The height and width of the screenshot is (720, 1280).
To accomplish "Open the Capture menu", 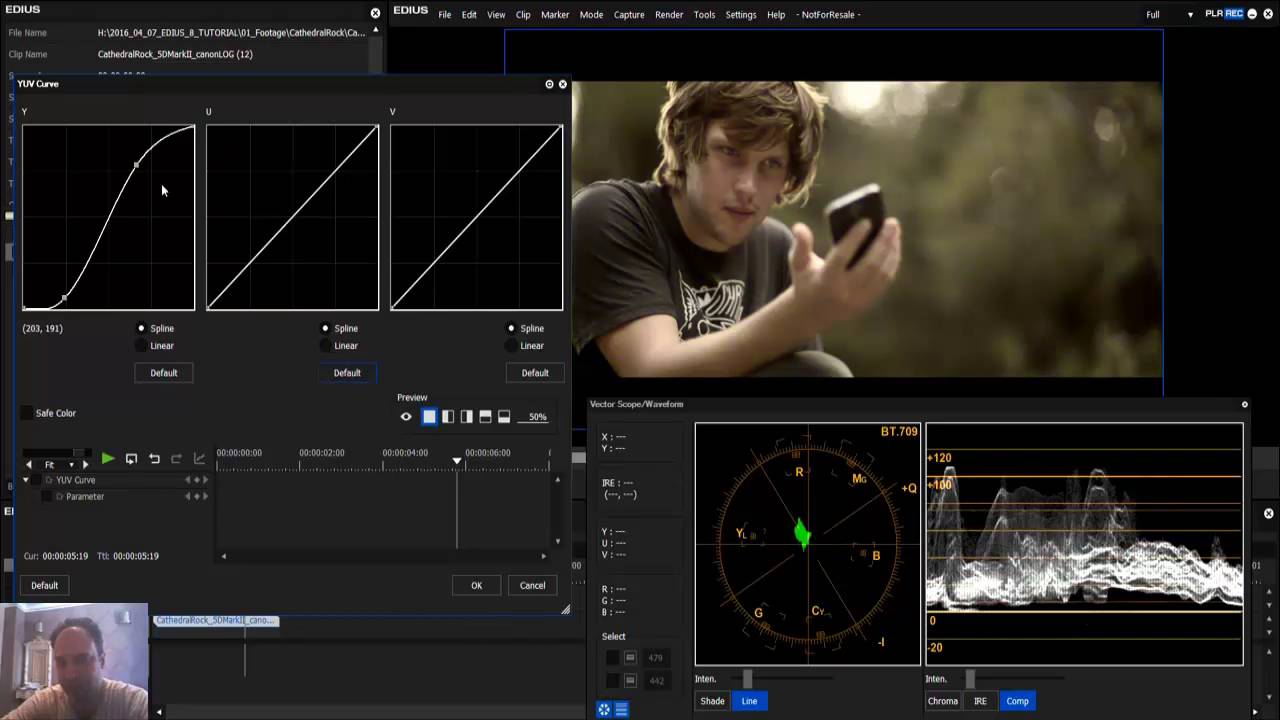I will pyautogui.click(x=628, y=15).
